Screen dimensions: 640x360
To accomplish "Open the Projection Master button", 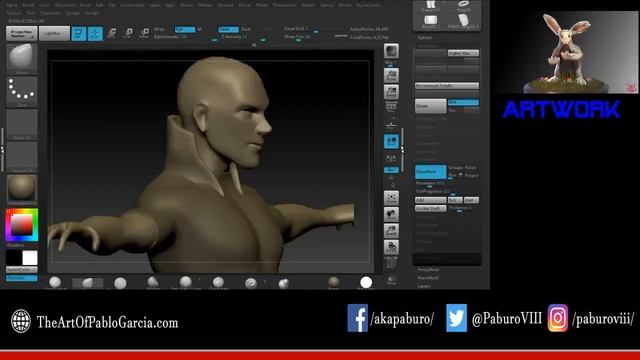I will [21, 33].
